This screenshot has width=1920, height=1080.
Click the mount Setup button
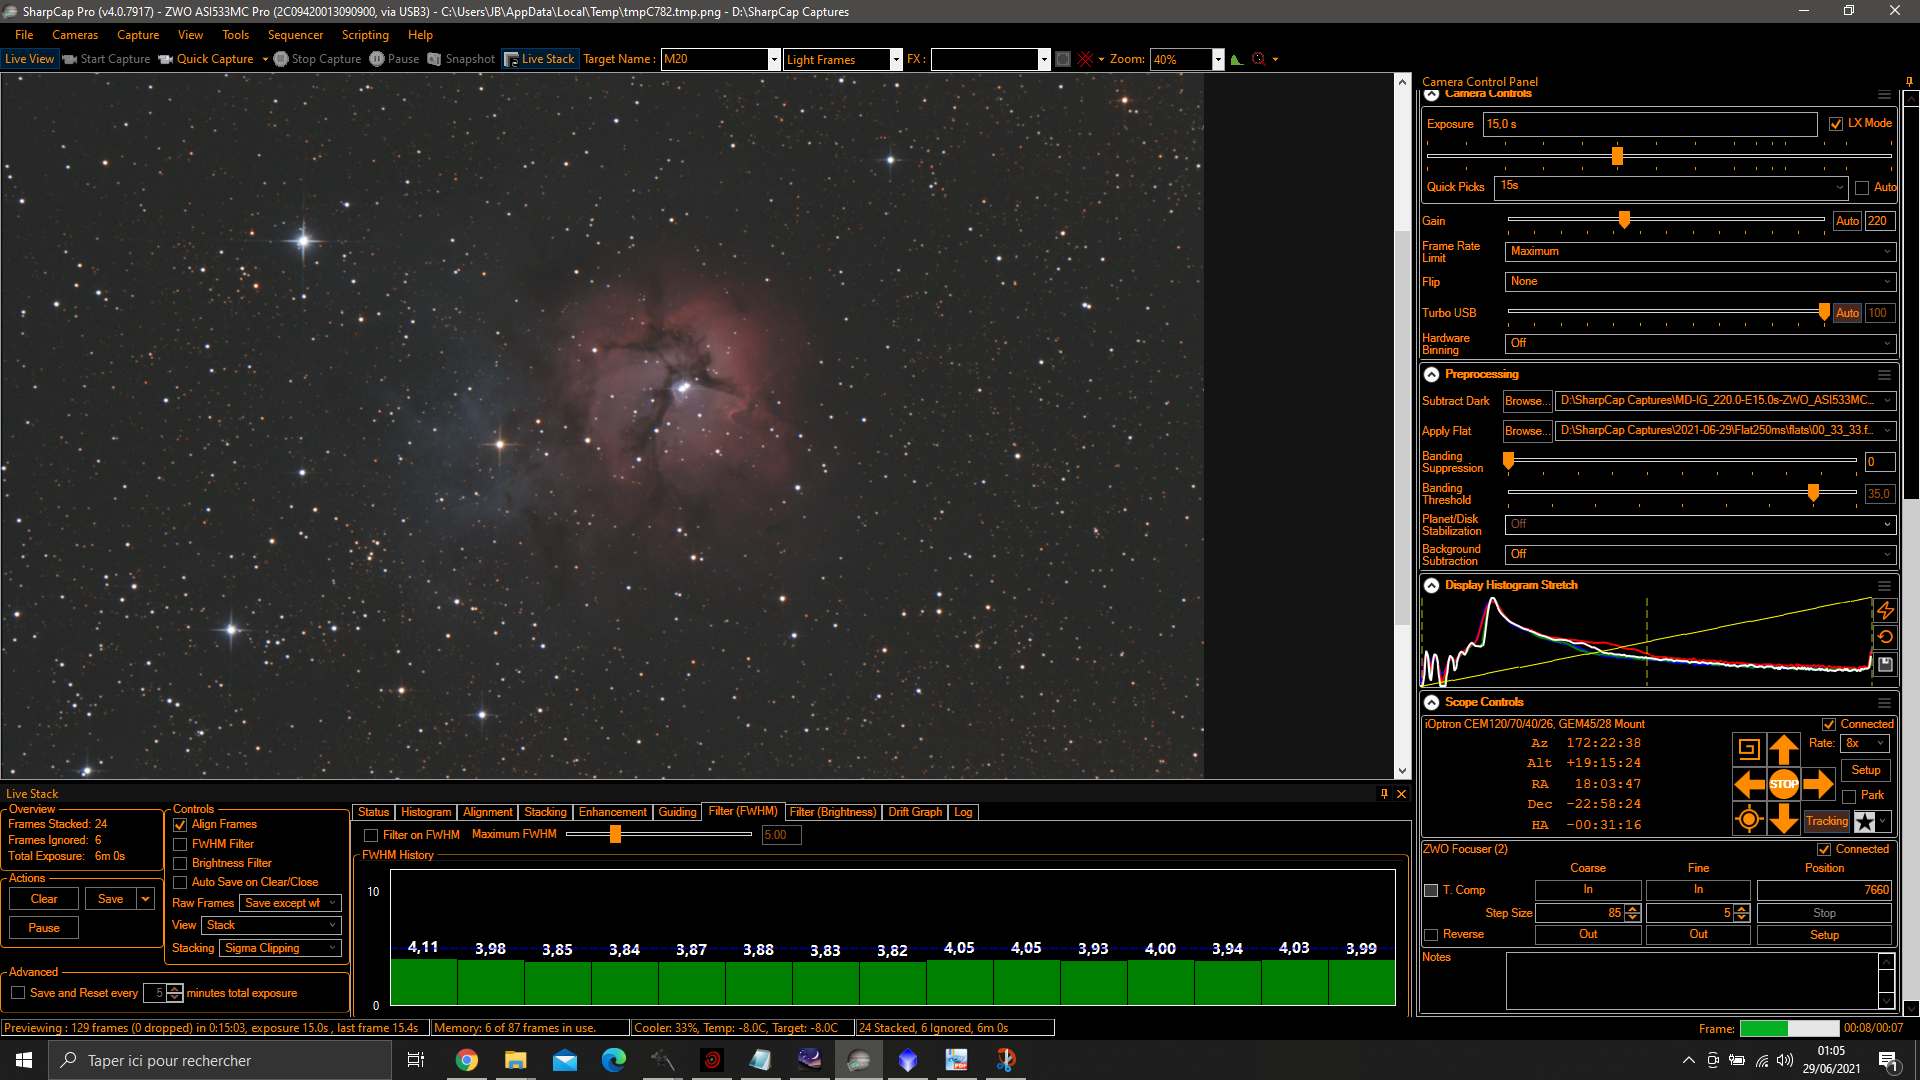(1866, 770)
